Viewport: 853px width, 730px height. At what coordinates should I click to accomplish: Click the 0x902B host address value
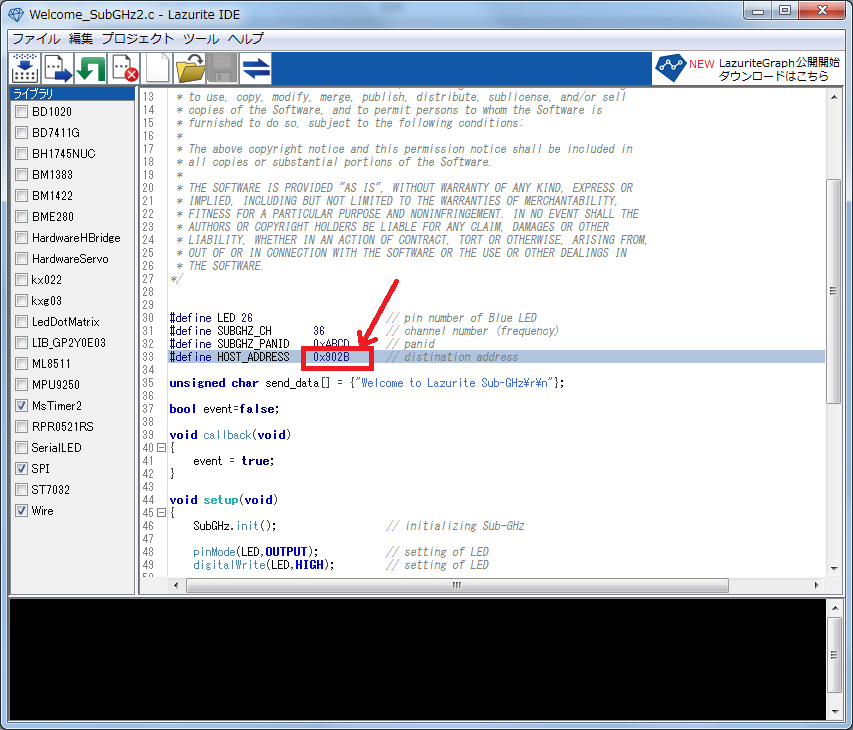[331, 357]
